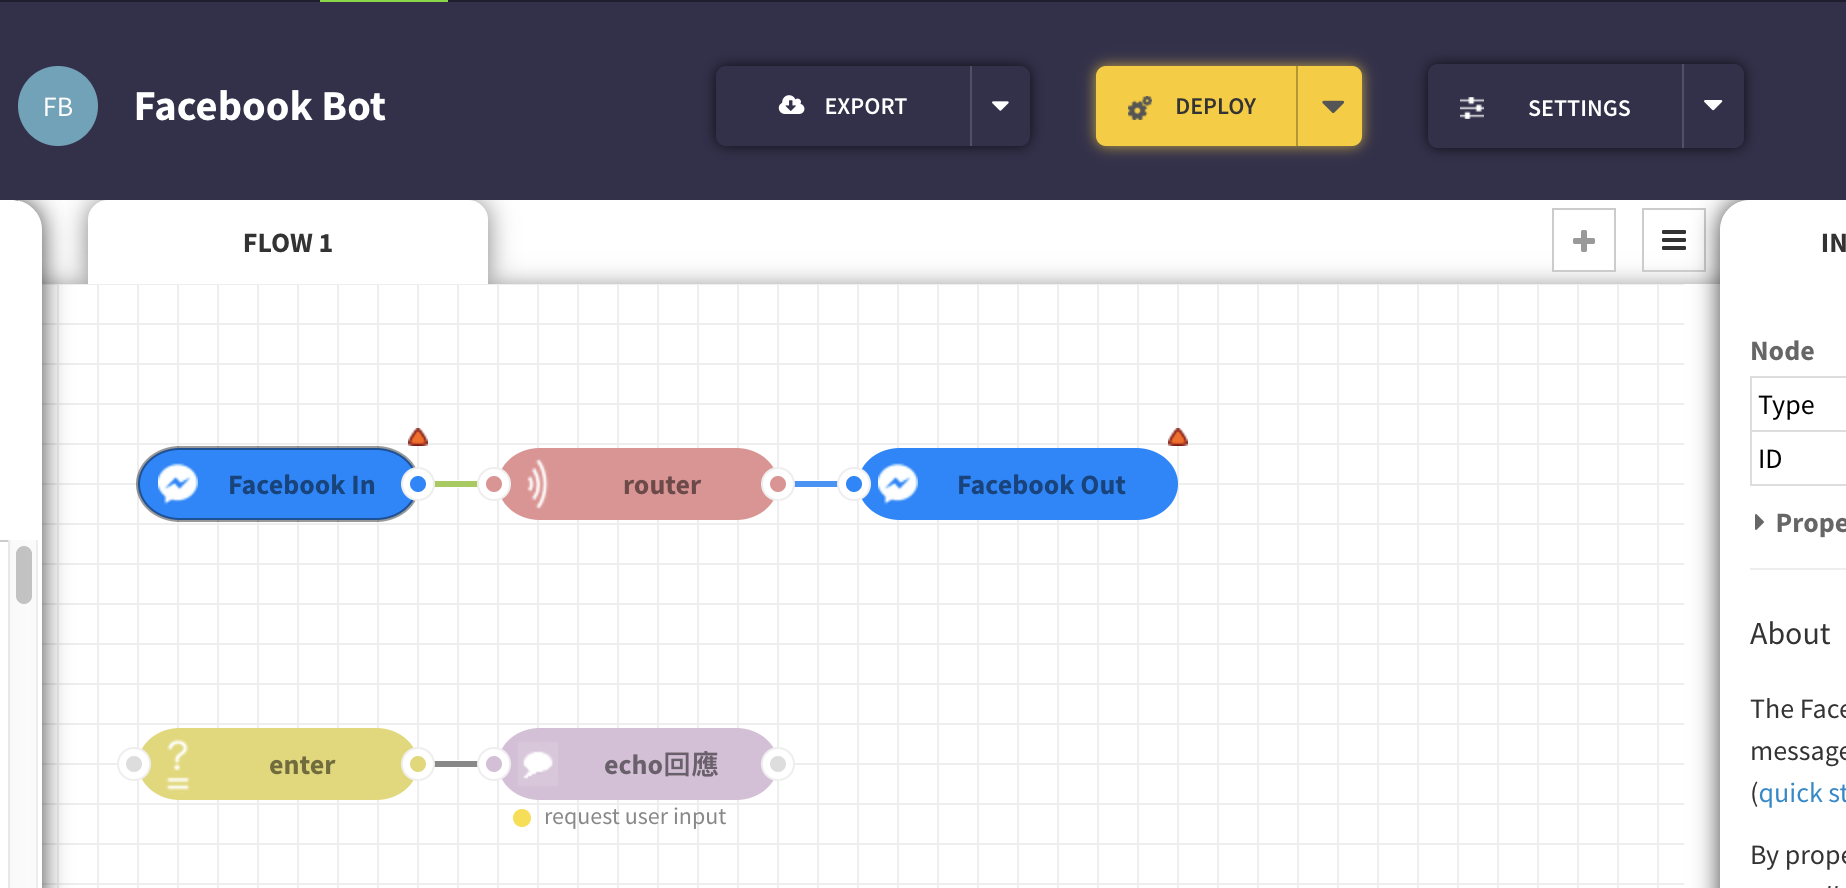Screen dimensions: 1846x888
Task: Switch to the Flow 1 tab
Action: click(288, 243)
